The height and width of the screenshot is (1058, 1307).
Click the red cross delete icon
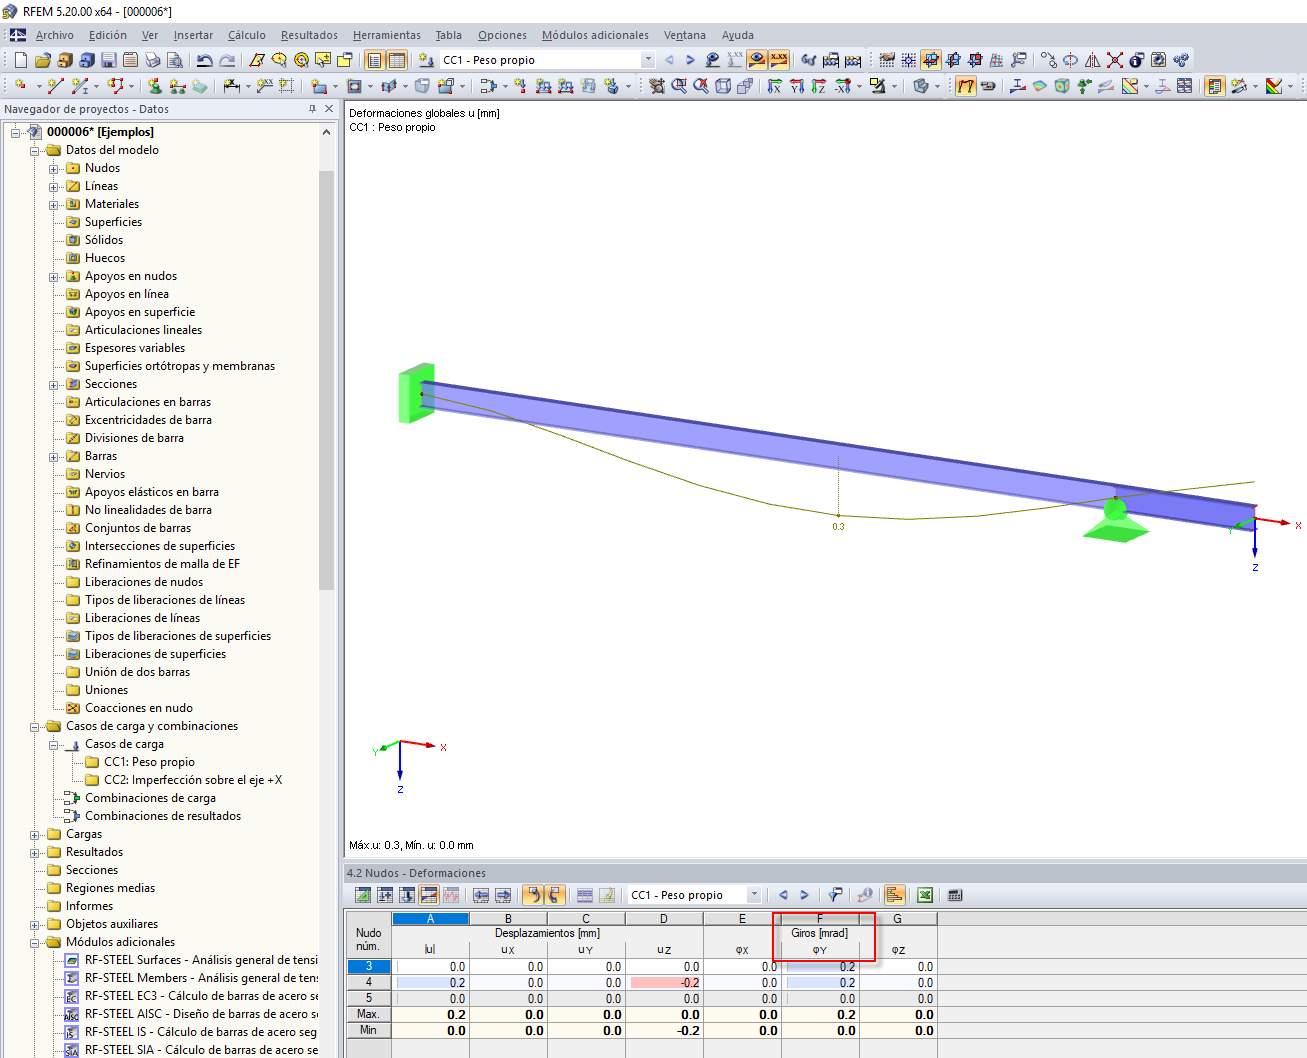(x=1115, y=60)
